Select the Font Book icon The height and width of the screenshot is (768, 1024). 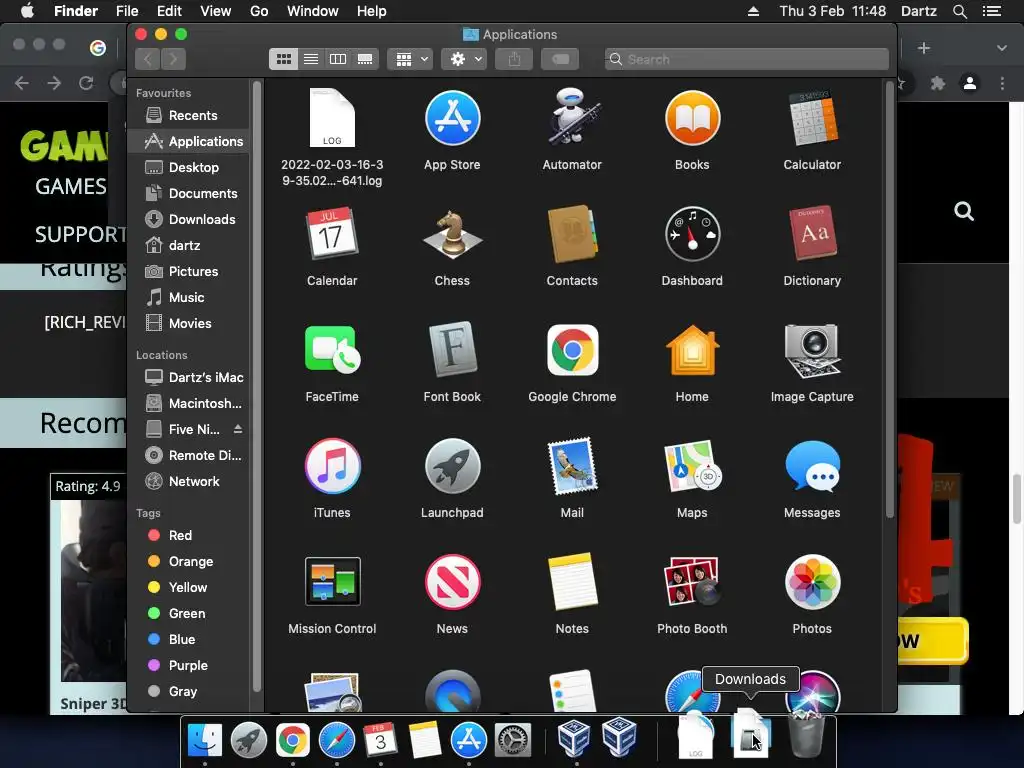(x=452, y=350)
